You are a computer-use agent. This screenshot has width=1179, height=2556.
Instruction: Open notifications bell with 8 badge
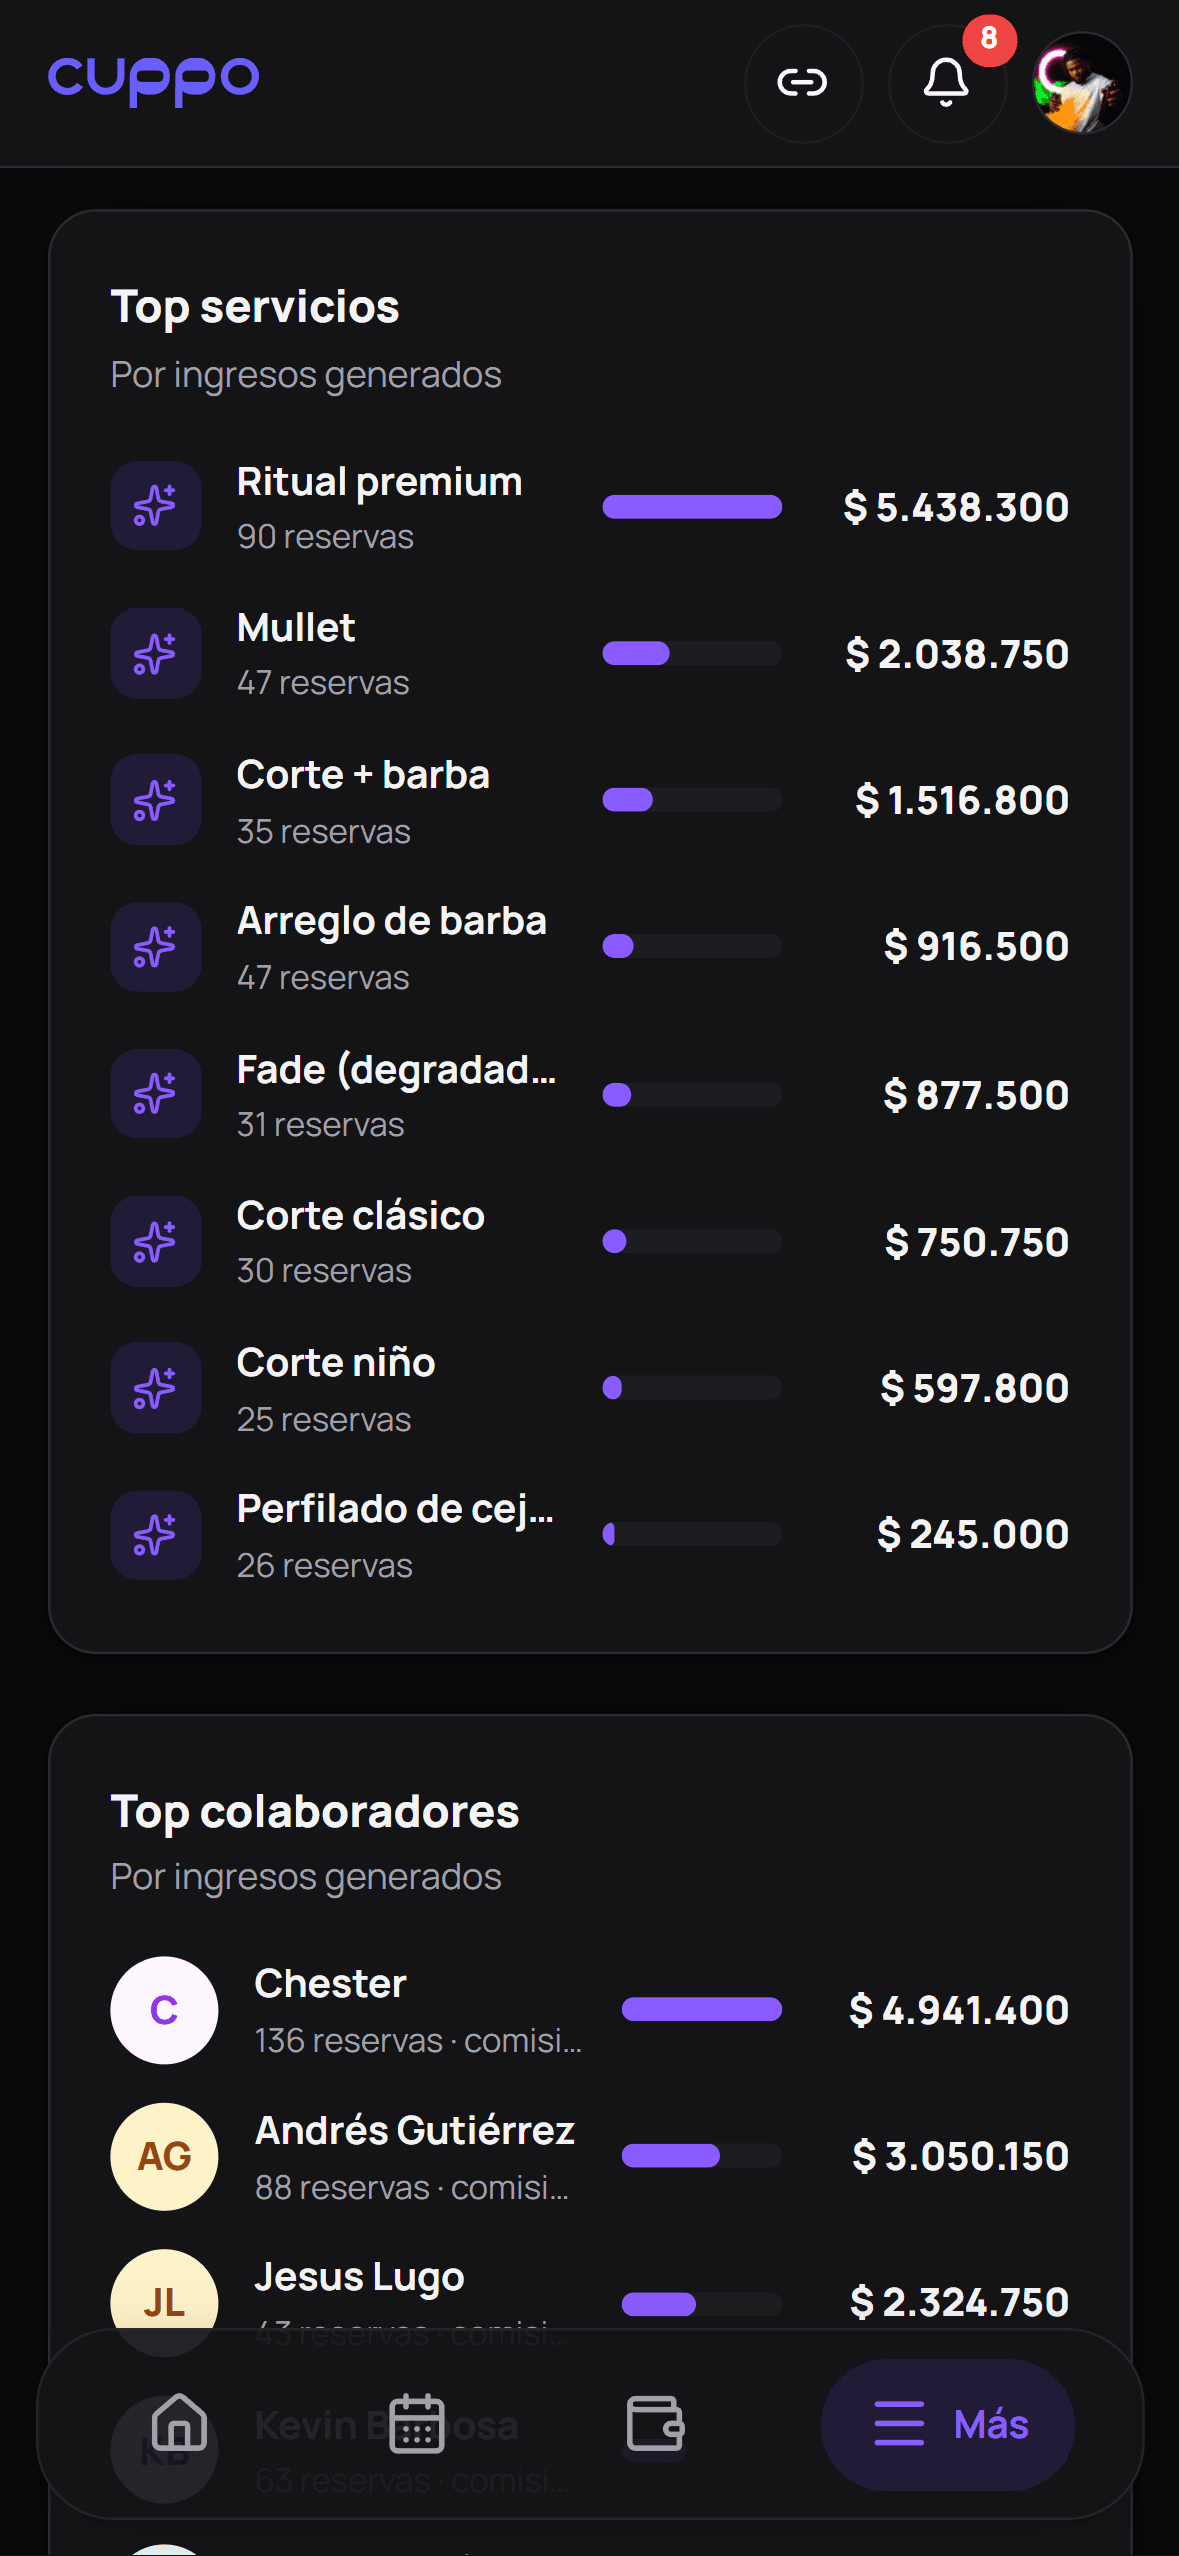[x=946, y=83]
